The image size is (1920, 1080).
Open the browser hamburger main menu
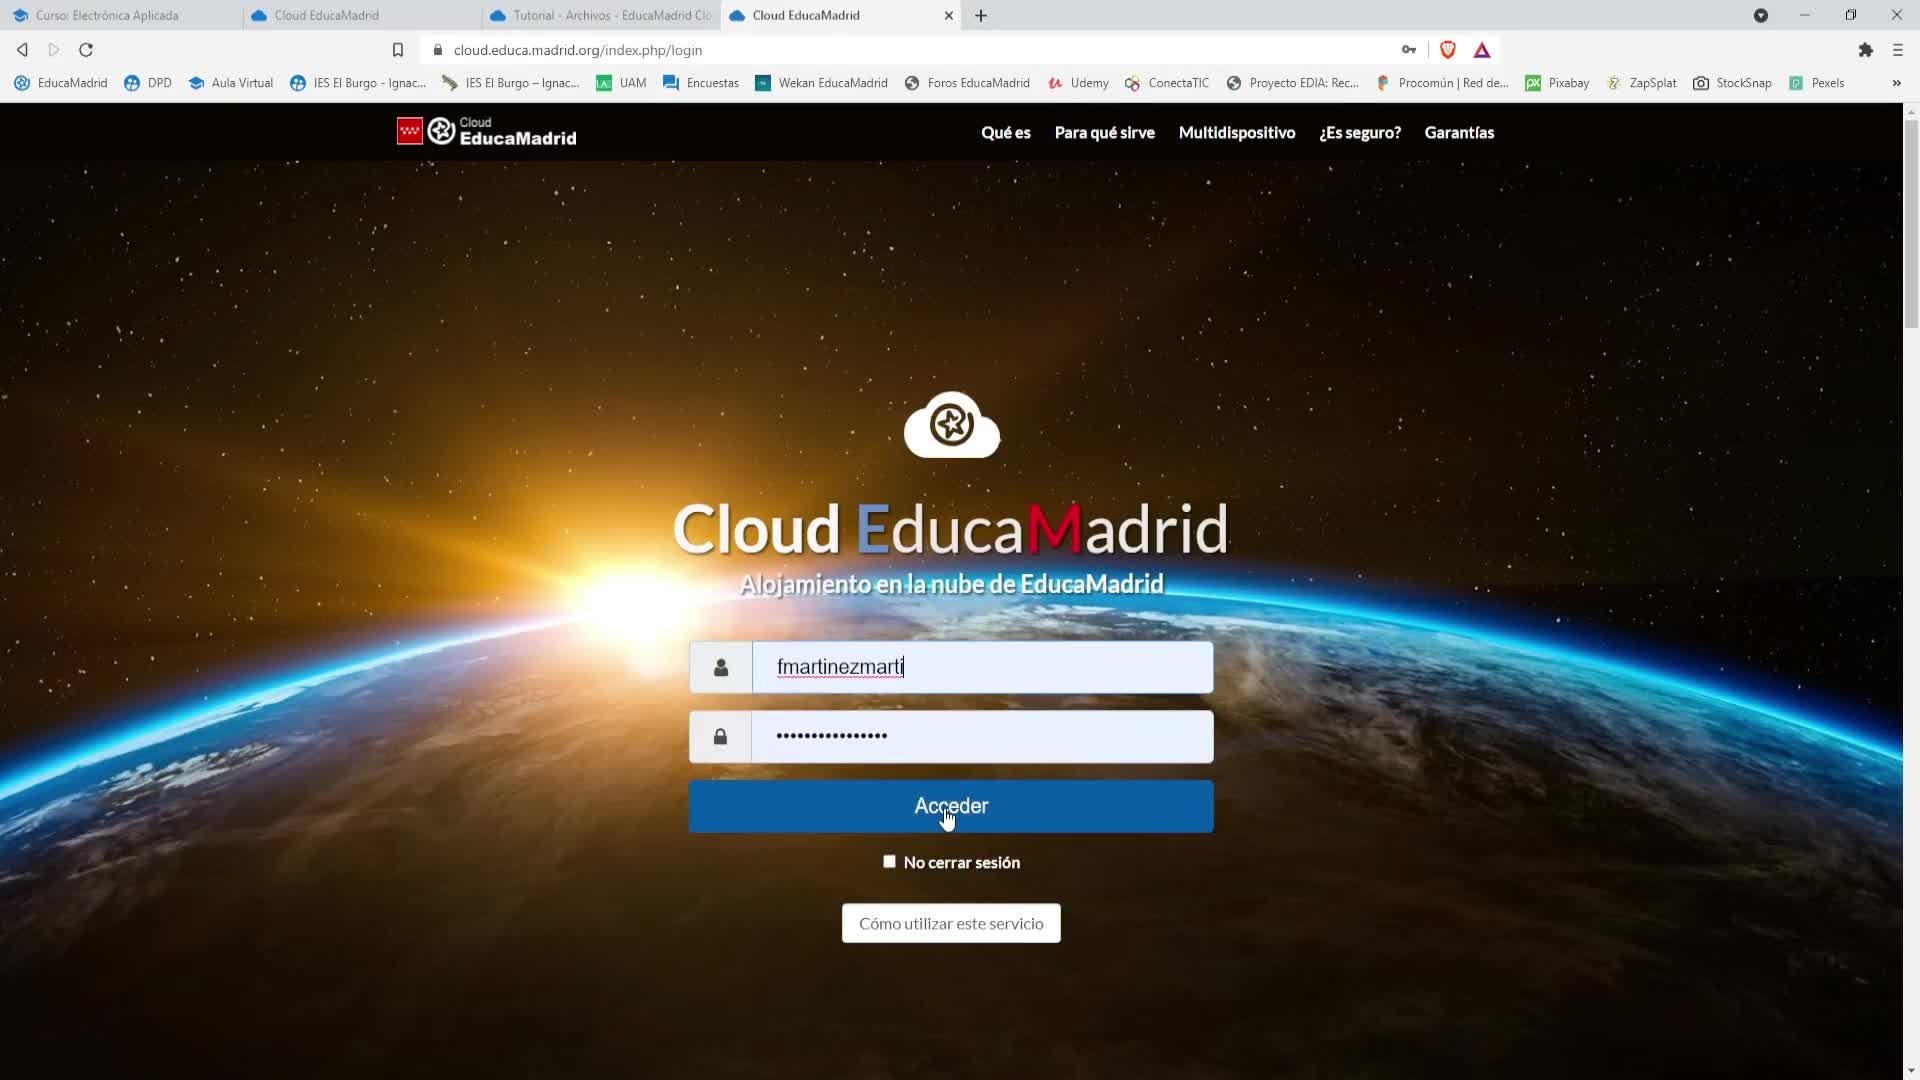point(1897,50)
